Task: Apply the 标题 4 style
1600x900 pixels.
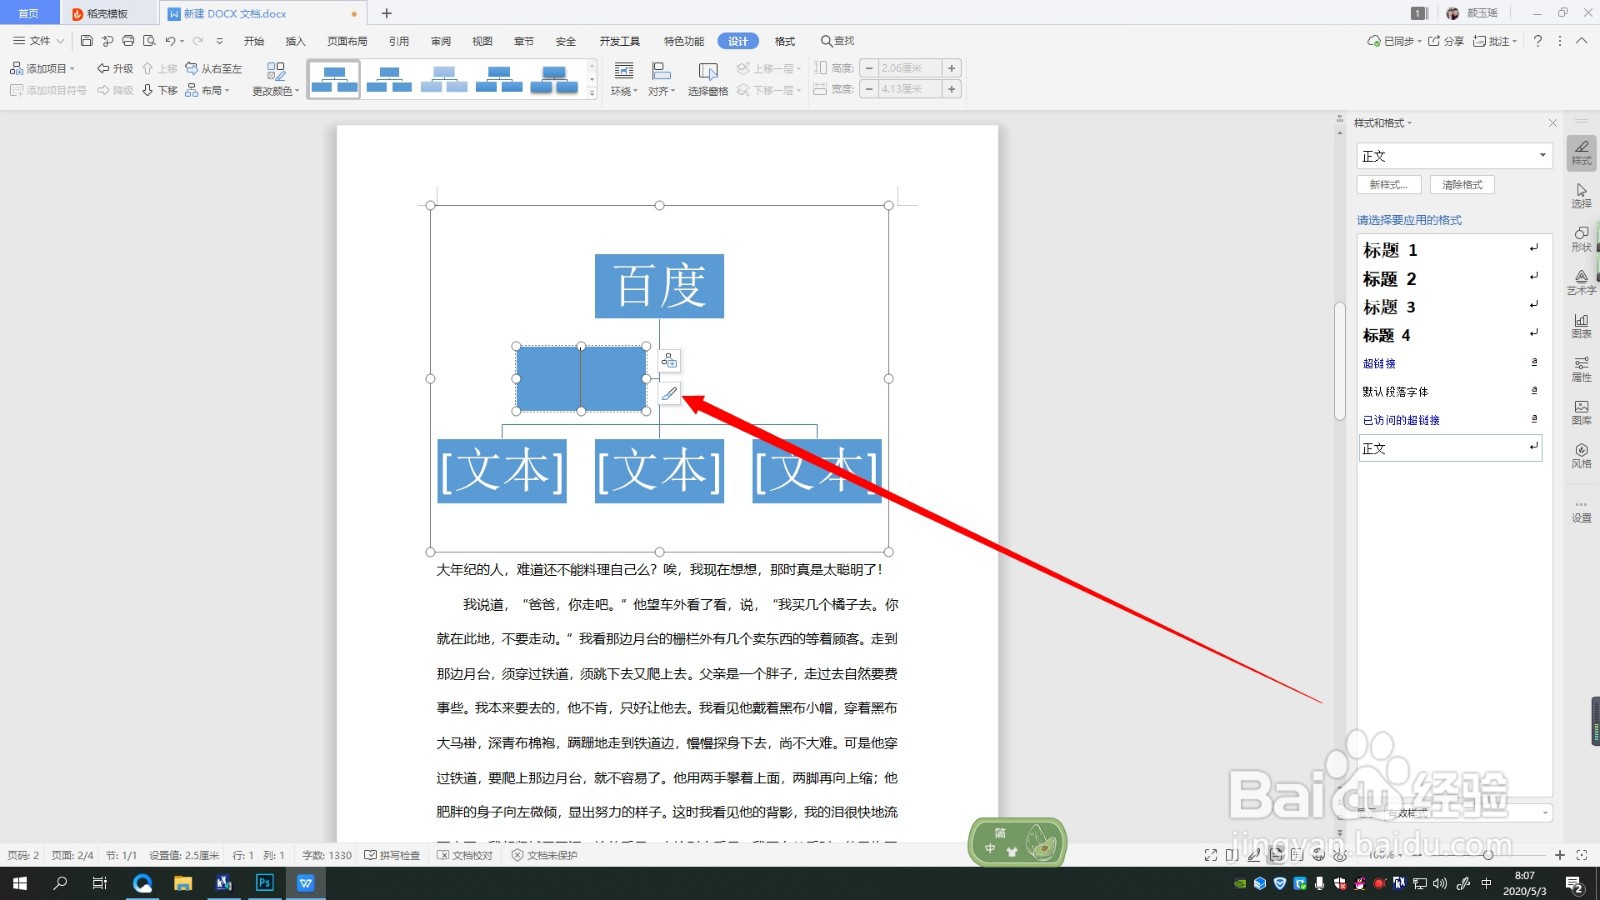Action: (1450, 335)
